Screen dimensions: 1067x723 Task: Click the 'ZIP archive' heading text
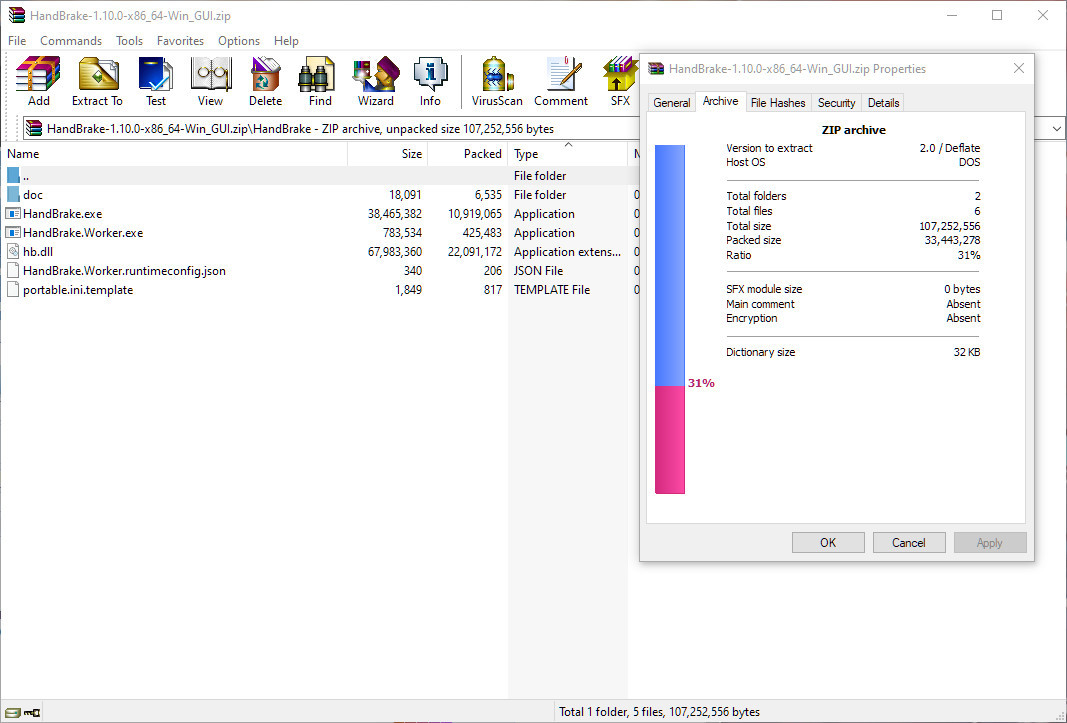pos(853,130)
